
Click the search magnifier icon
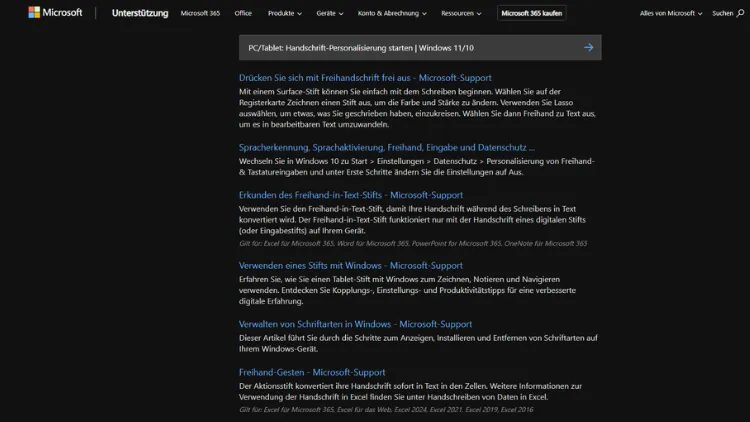pyautogui.click(x=741, y=13)
